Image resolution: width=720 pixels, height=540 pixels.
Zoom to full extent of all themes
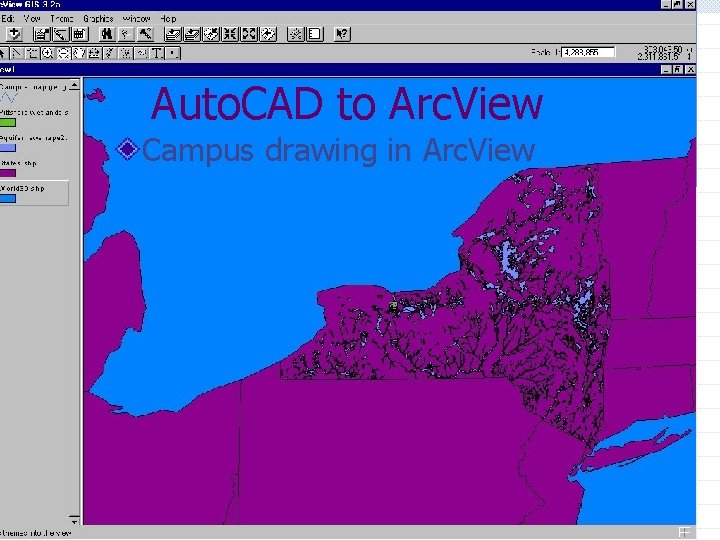[173, 34]
